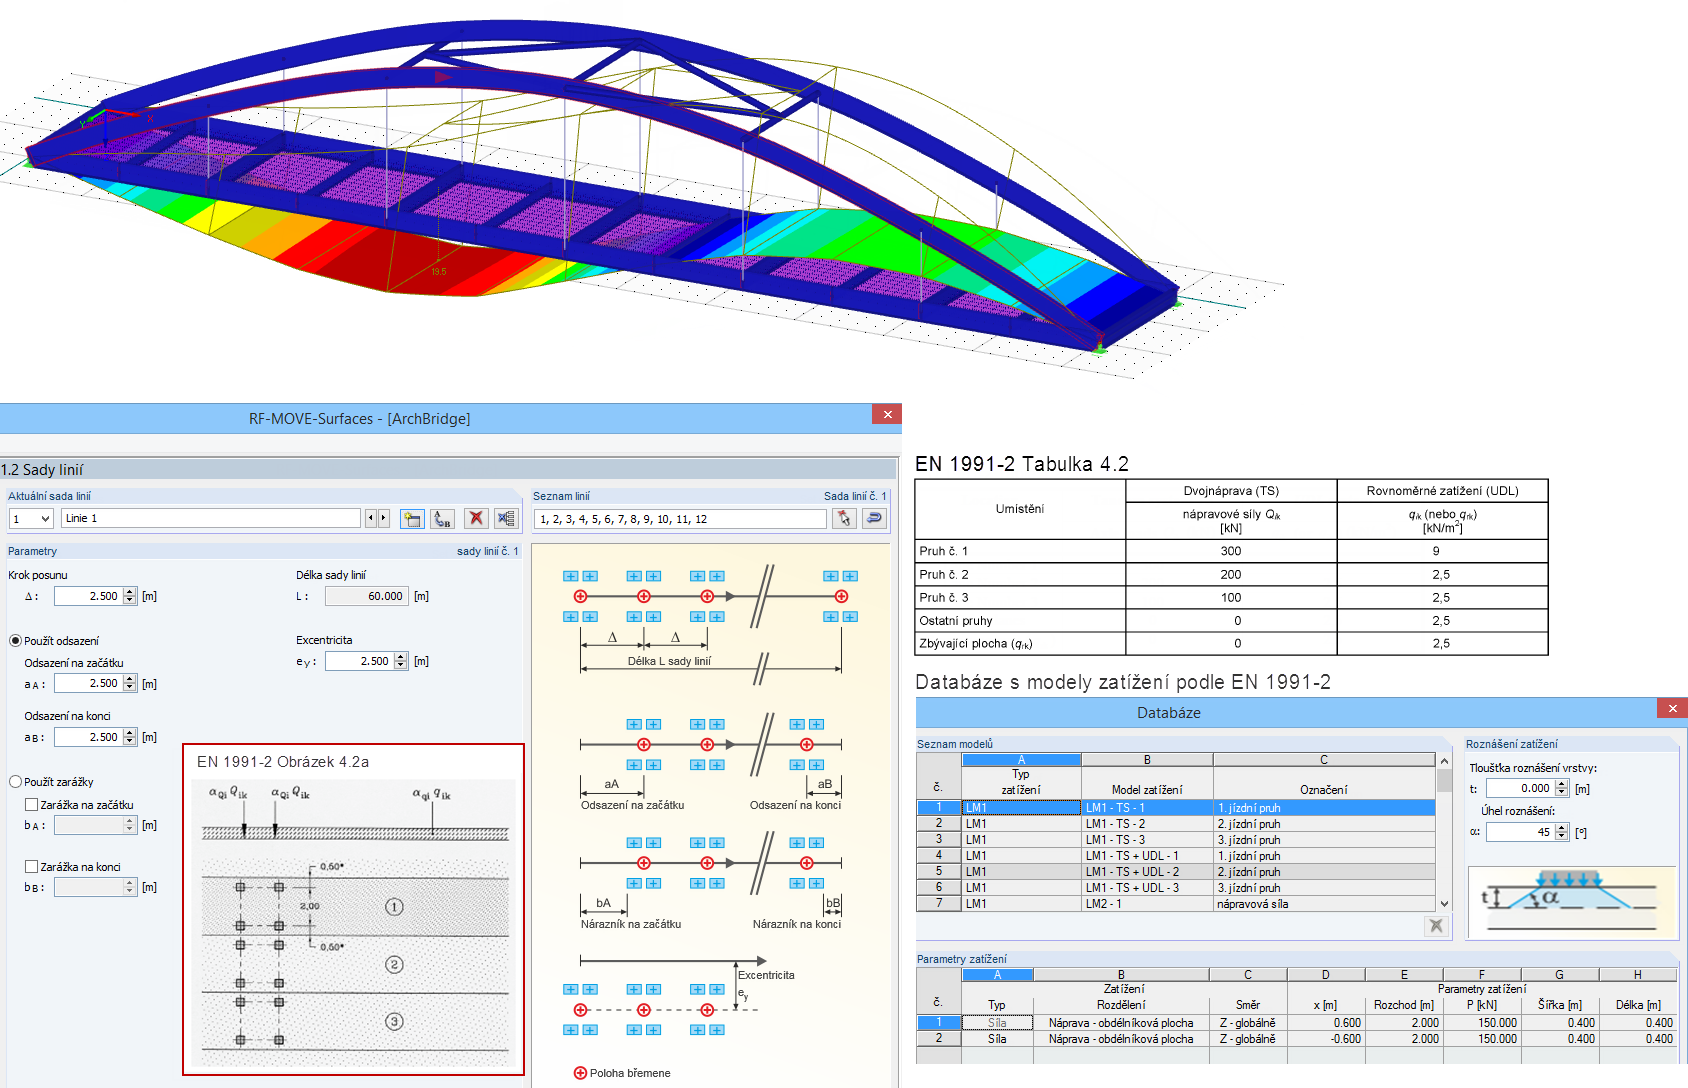This screenshot has height=1088, width=1688.
Task: Click the Rozchod 2.000 cell in row 1
Action: coord(1404,1023)
